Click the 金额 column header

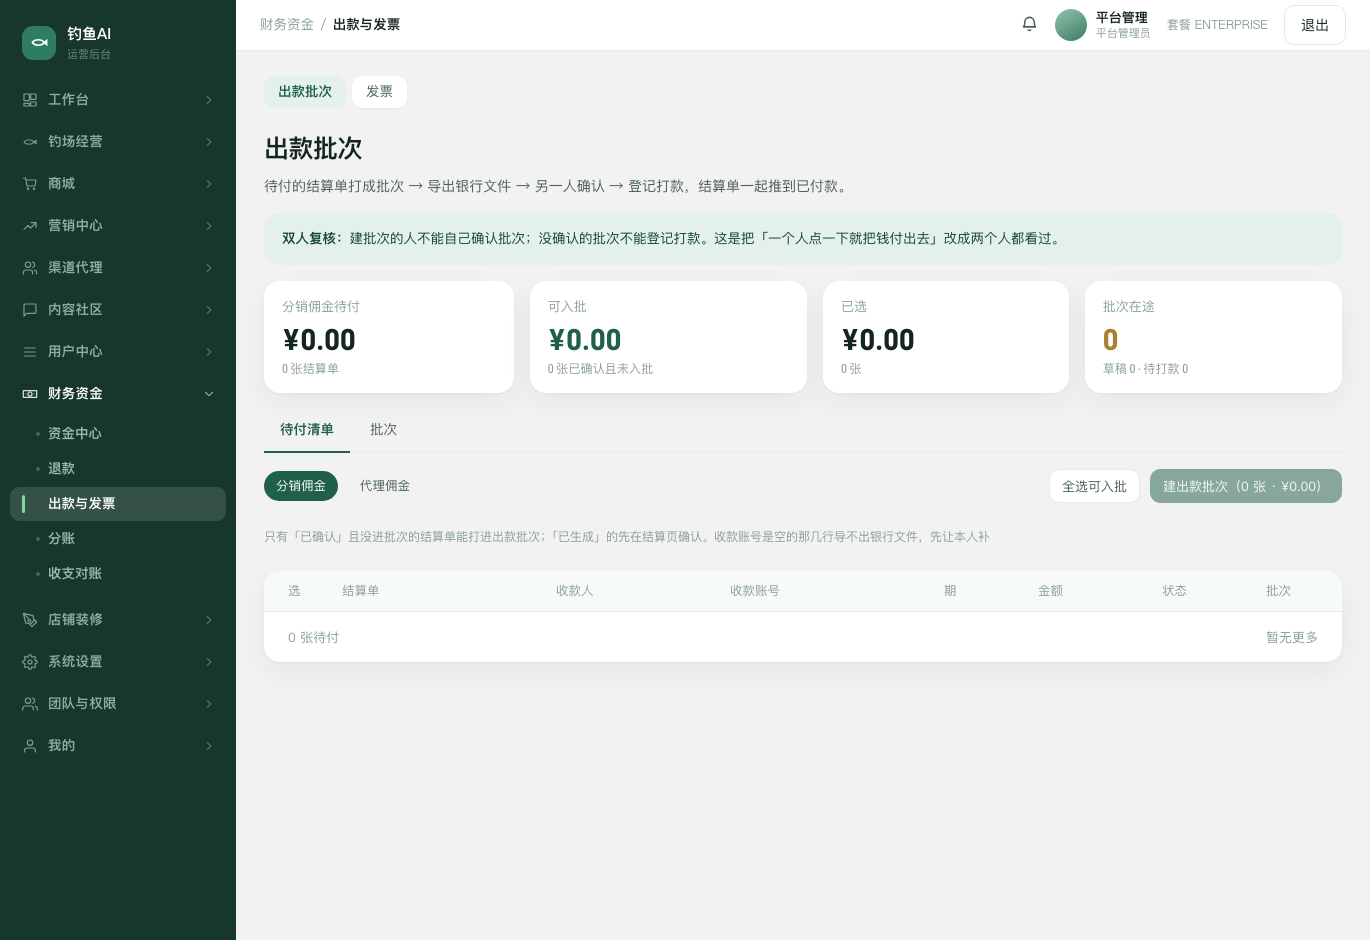[x=1050, y=591]
